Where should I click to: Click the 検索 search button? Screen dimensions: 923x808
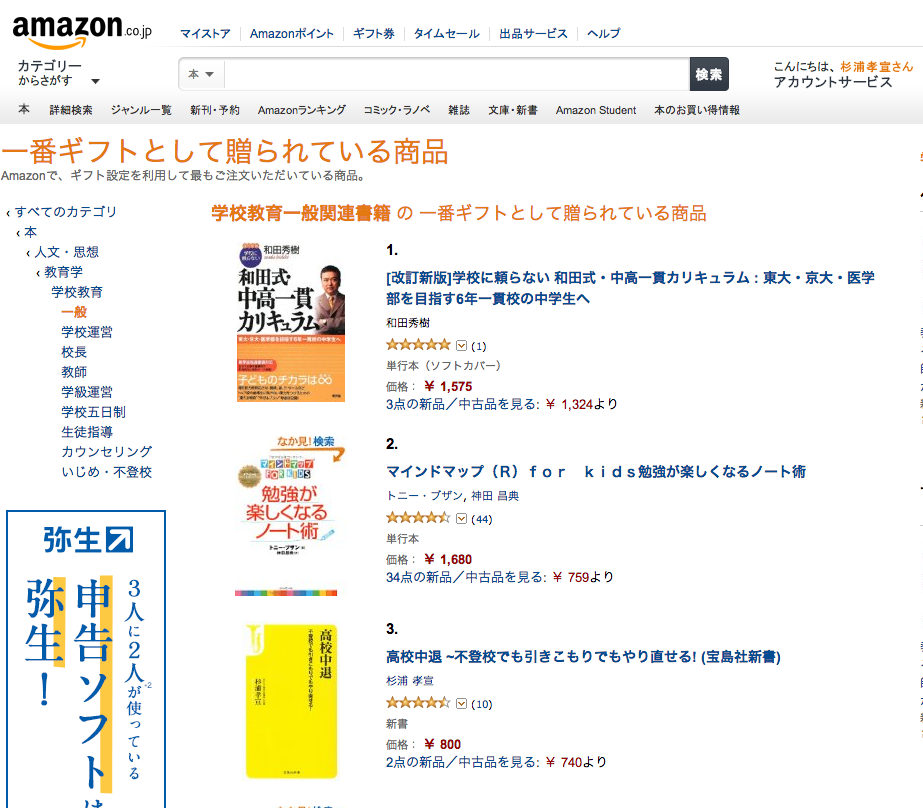709,74
